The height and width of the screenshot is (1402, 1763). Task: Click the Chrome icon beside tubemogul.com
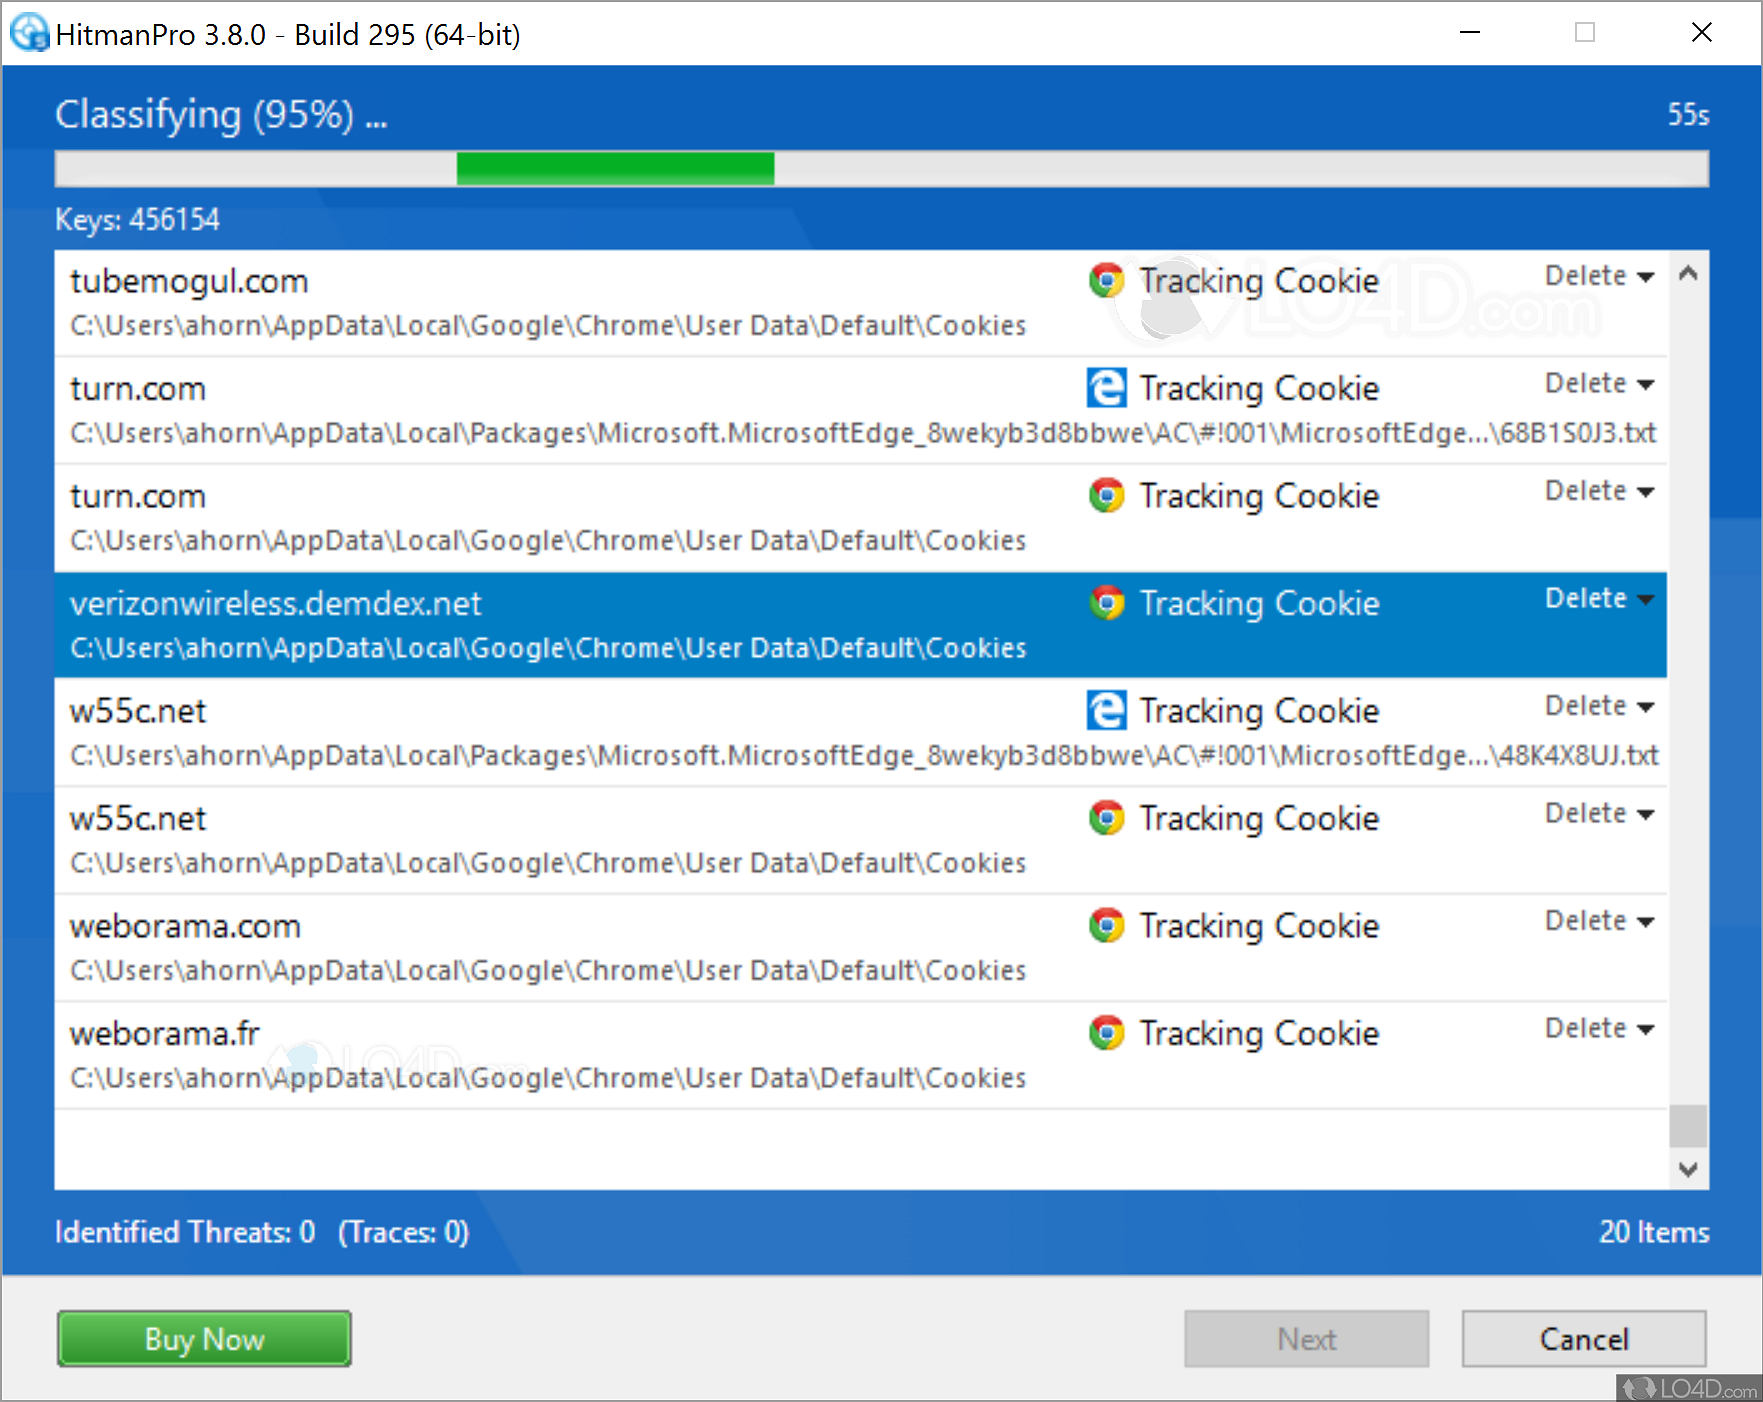click(1106, 281)
